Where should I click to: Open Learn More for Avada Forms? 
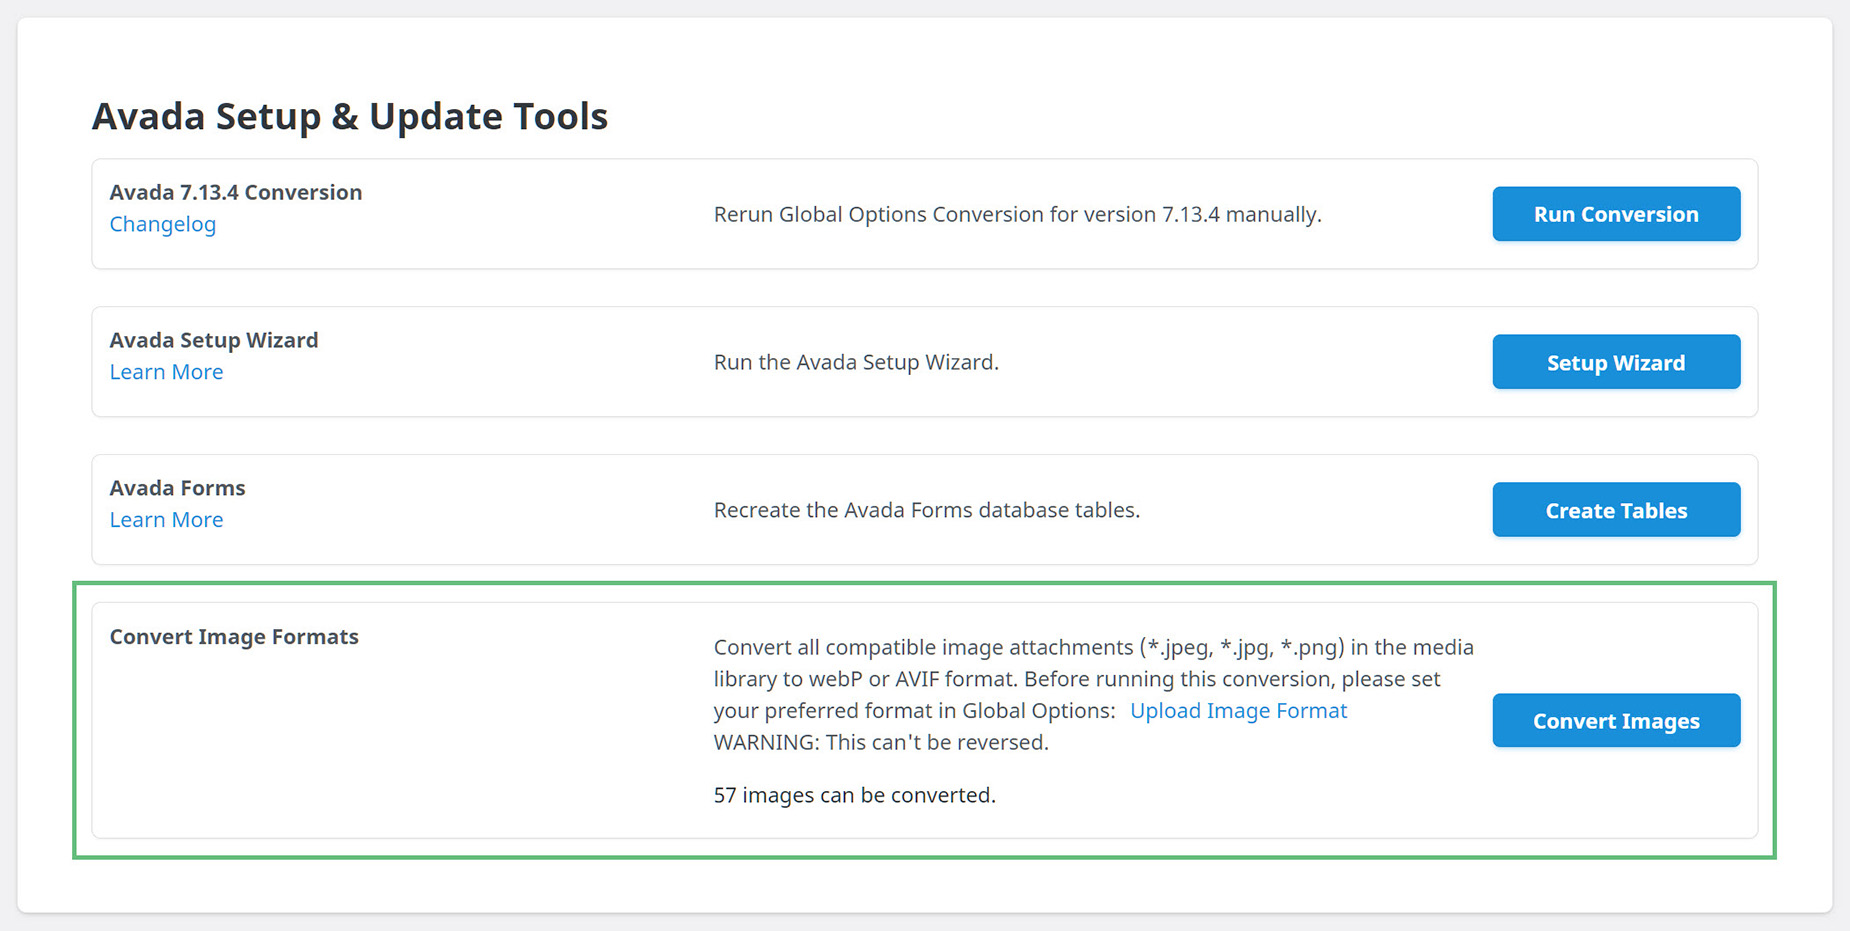coord(166,519)
